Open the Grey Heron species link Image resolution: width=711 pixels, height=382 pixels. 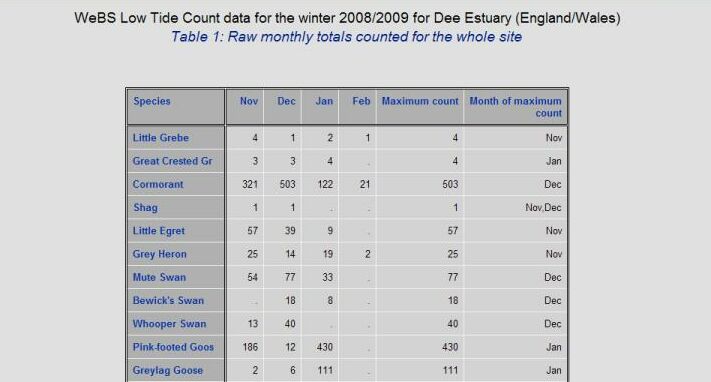[x=159, y=254]
